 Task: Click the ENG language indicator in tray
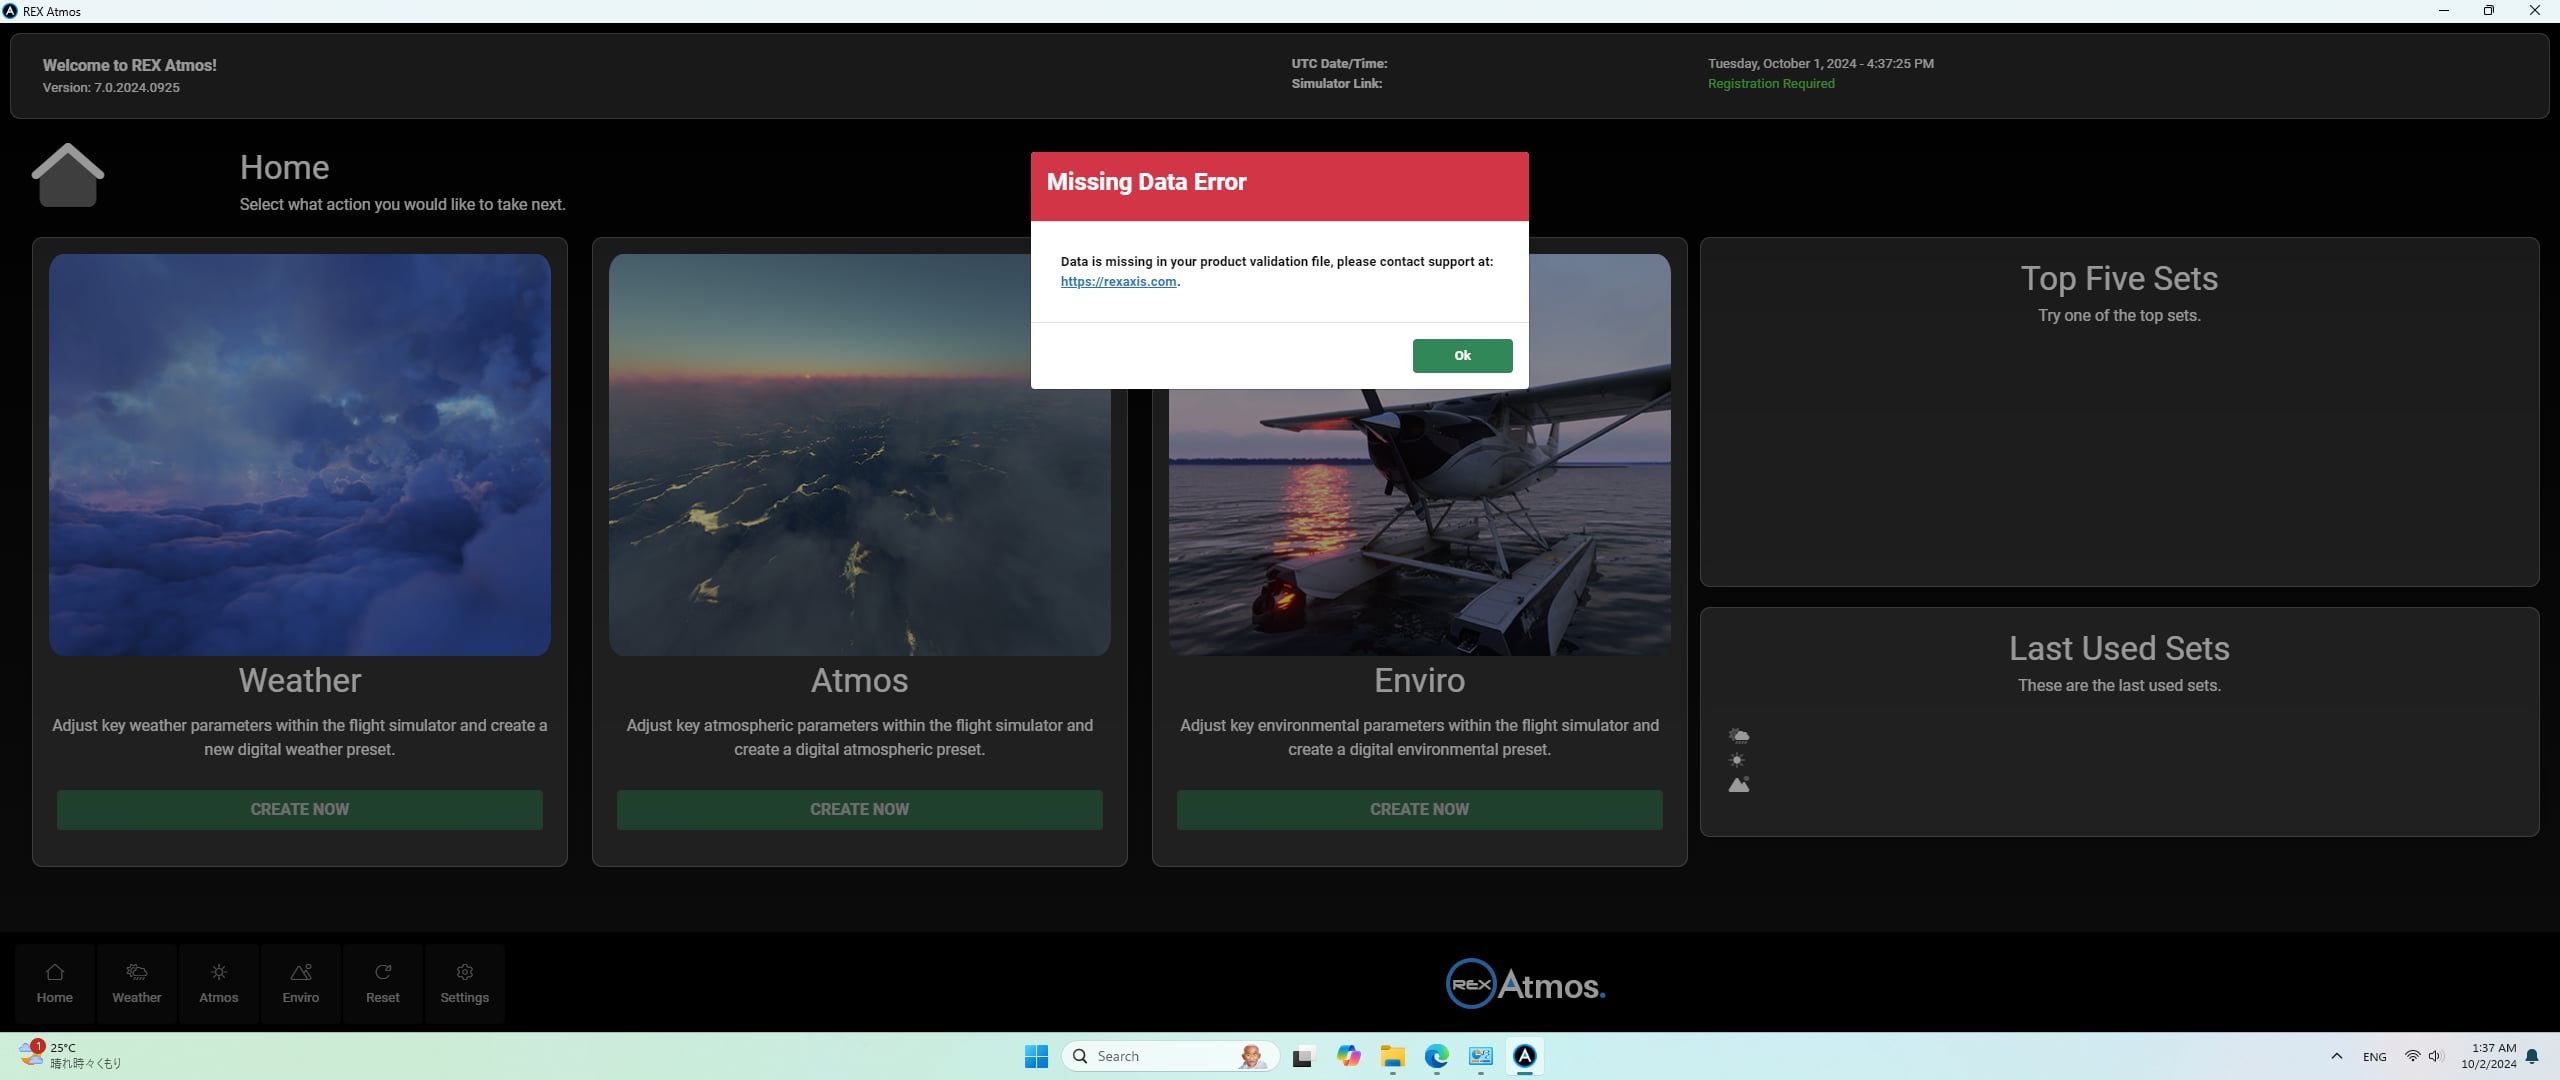[x=2374, y=1057]
